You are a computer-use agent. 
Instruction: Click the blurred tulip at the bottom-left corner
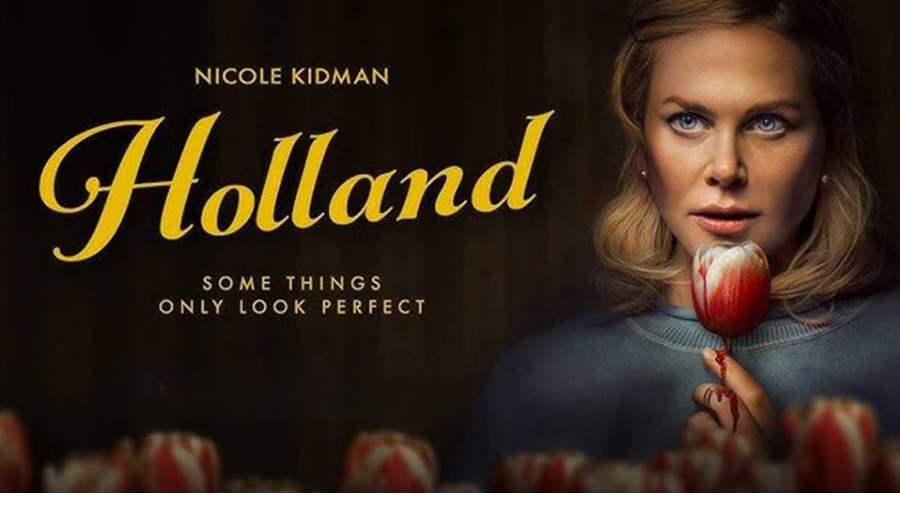[x=14, y=451]
